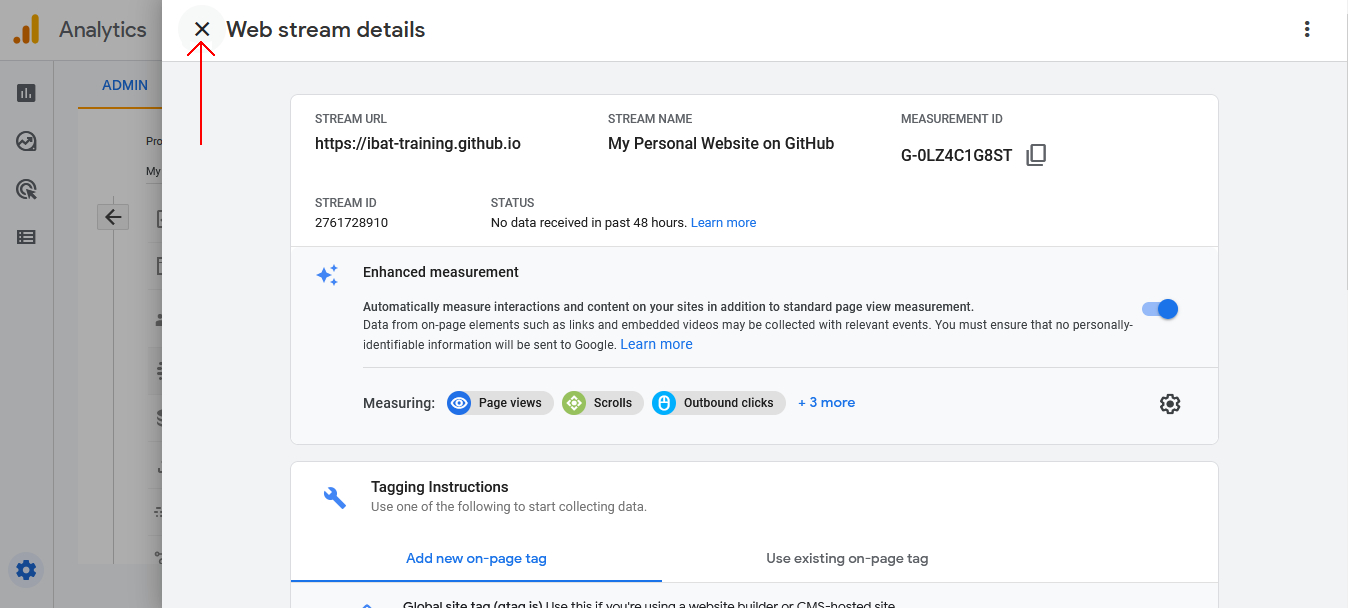Select the ADMIN tab behind the panel

(x=125, y=85)
